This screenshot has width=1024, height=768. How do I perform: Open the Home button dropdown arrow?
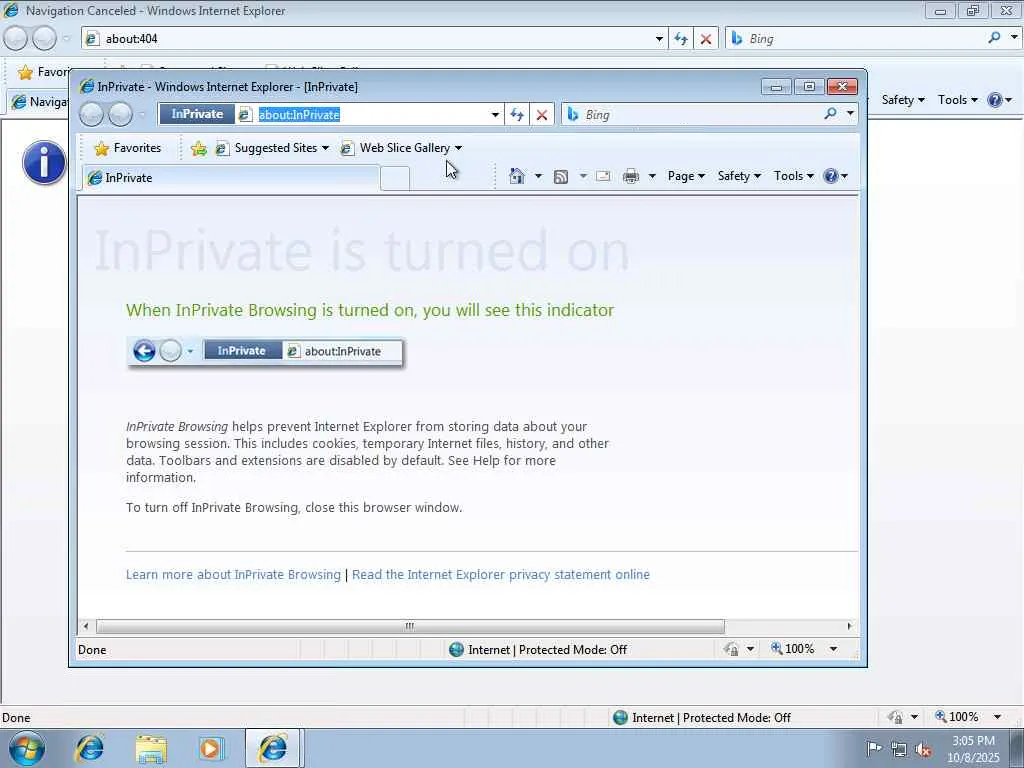[x=538, y=176]
